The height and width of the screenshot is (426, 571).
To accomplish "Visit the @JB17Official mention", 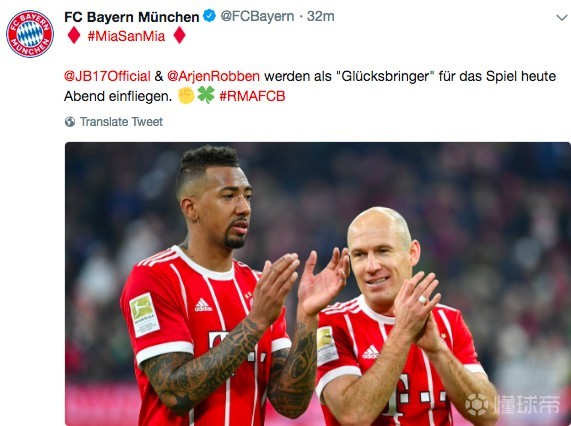I will (x=107, y=76).
